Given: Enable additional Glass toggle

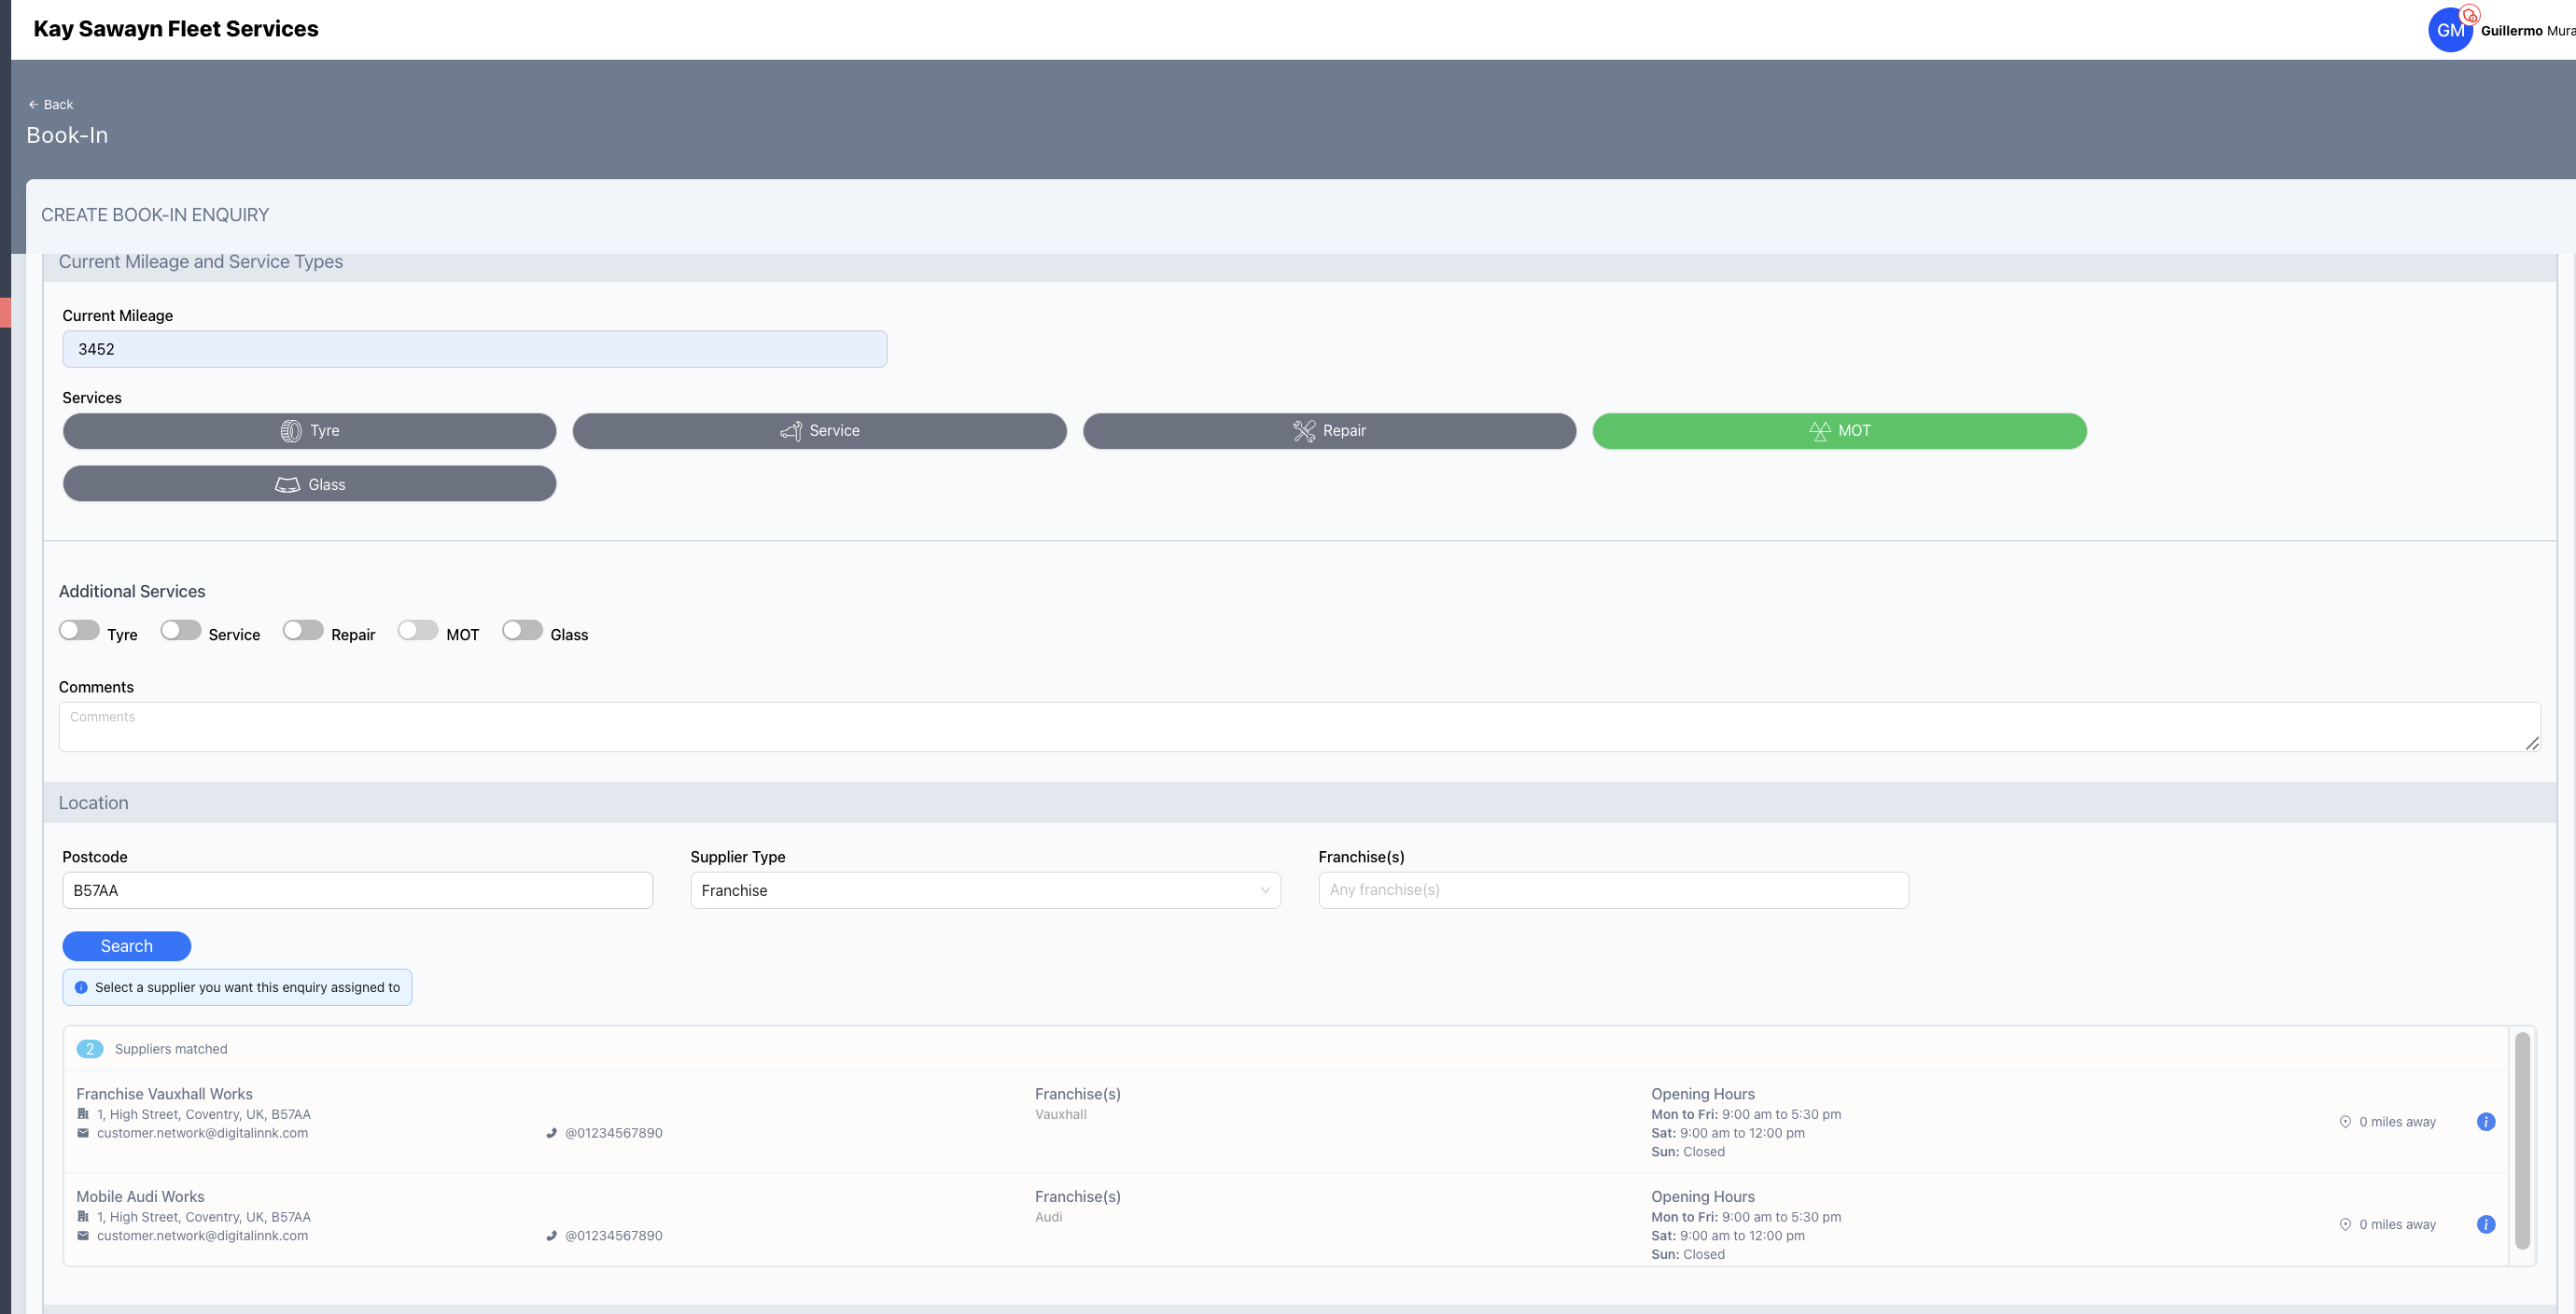Looking at the screenshot, I should (522, 630).
